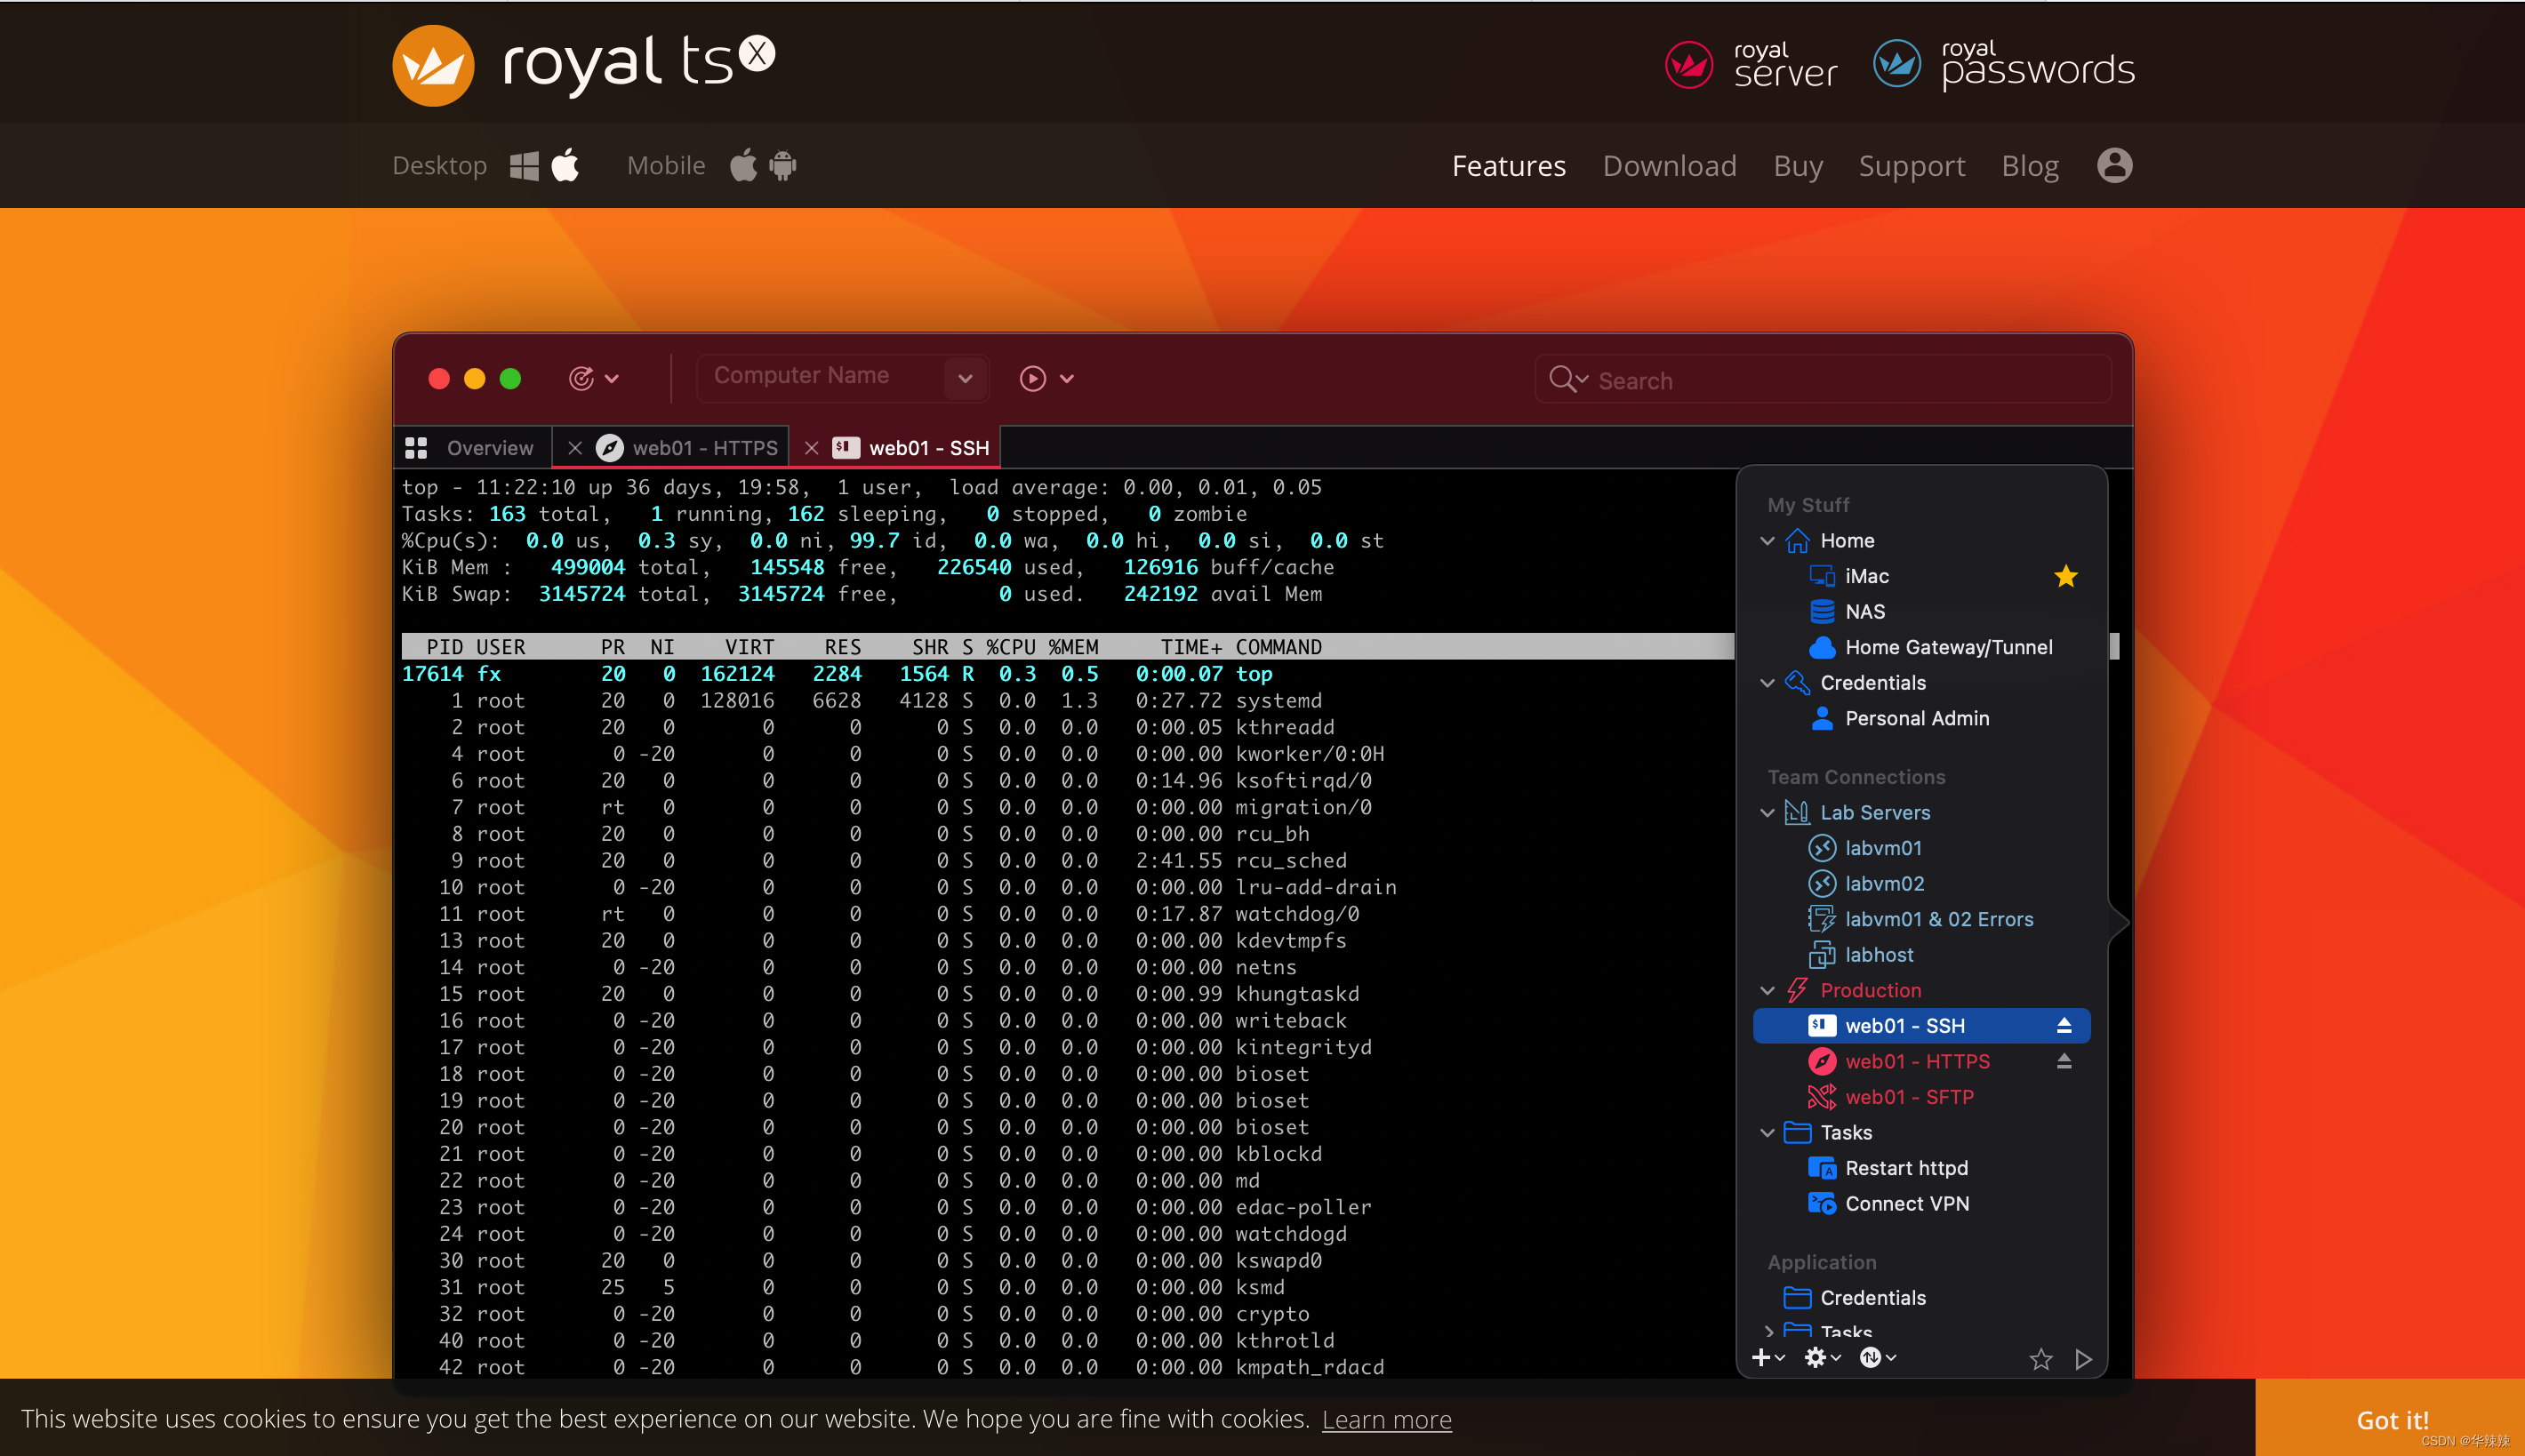
Task: Disconnect web01 - SSH using the eject icon
Action: [2063, 1026]
